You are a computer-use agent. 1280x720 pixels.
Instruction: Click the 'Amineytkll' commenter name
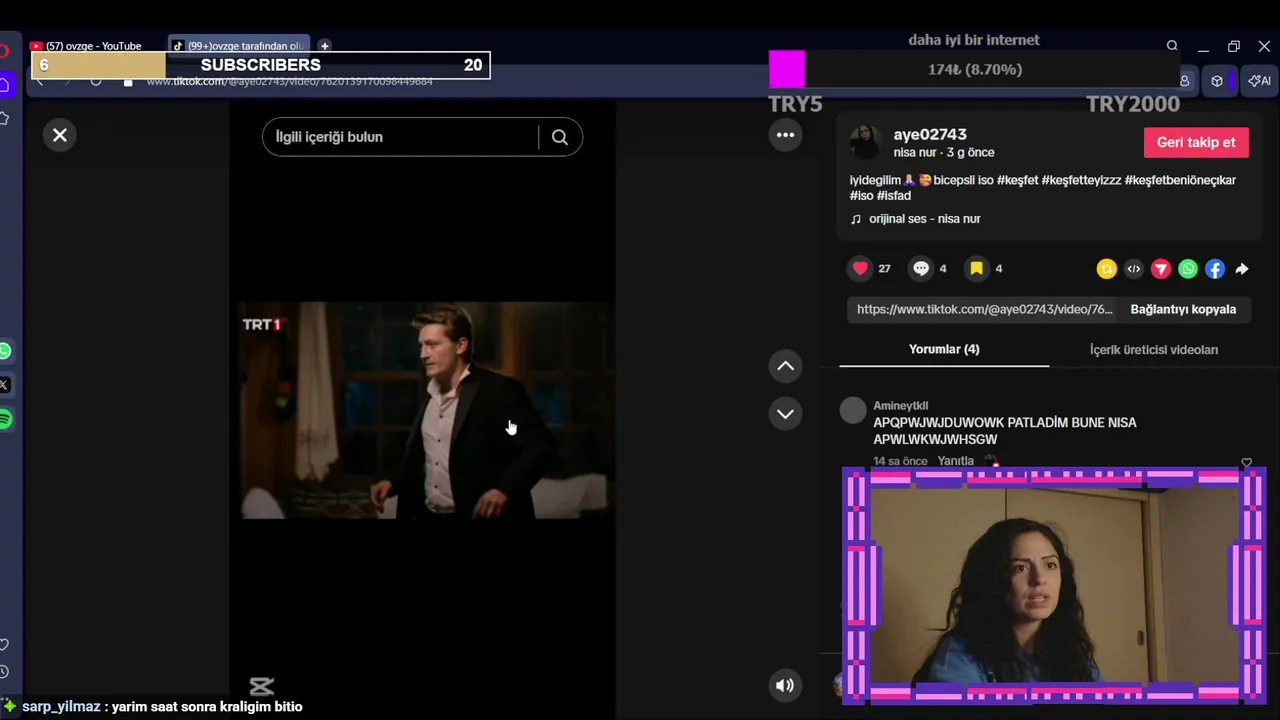click(x=901, y=405)
